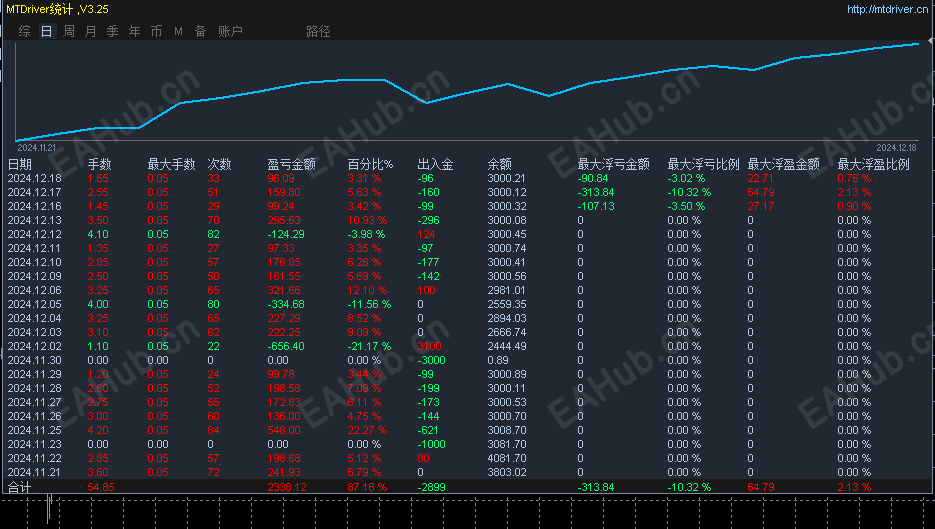This screenshot has height=529, width=935.
Task: Open the 币 currency tab
Action: tap(156, 31)
